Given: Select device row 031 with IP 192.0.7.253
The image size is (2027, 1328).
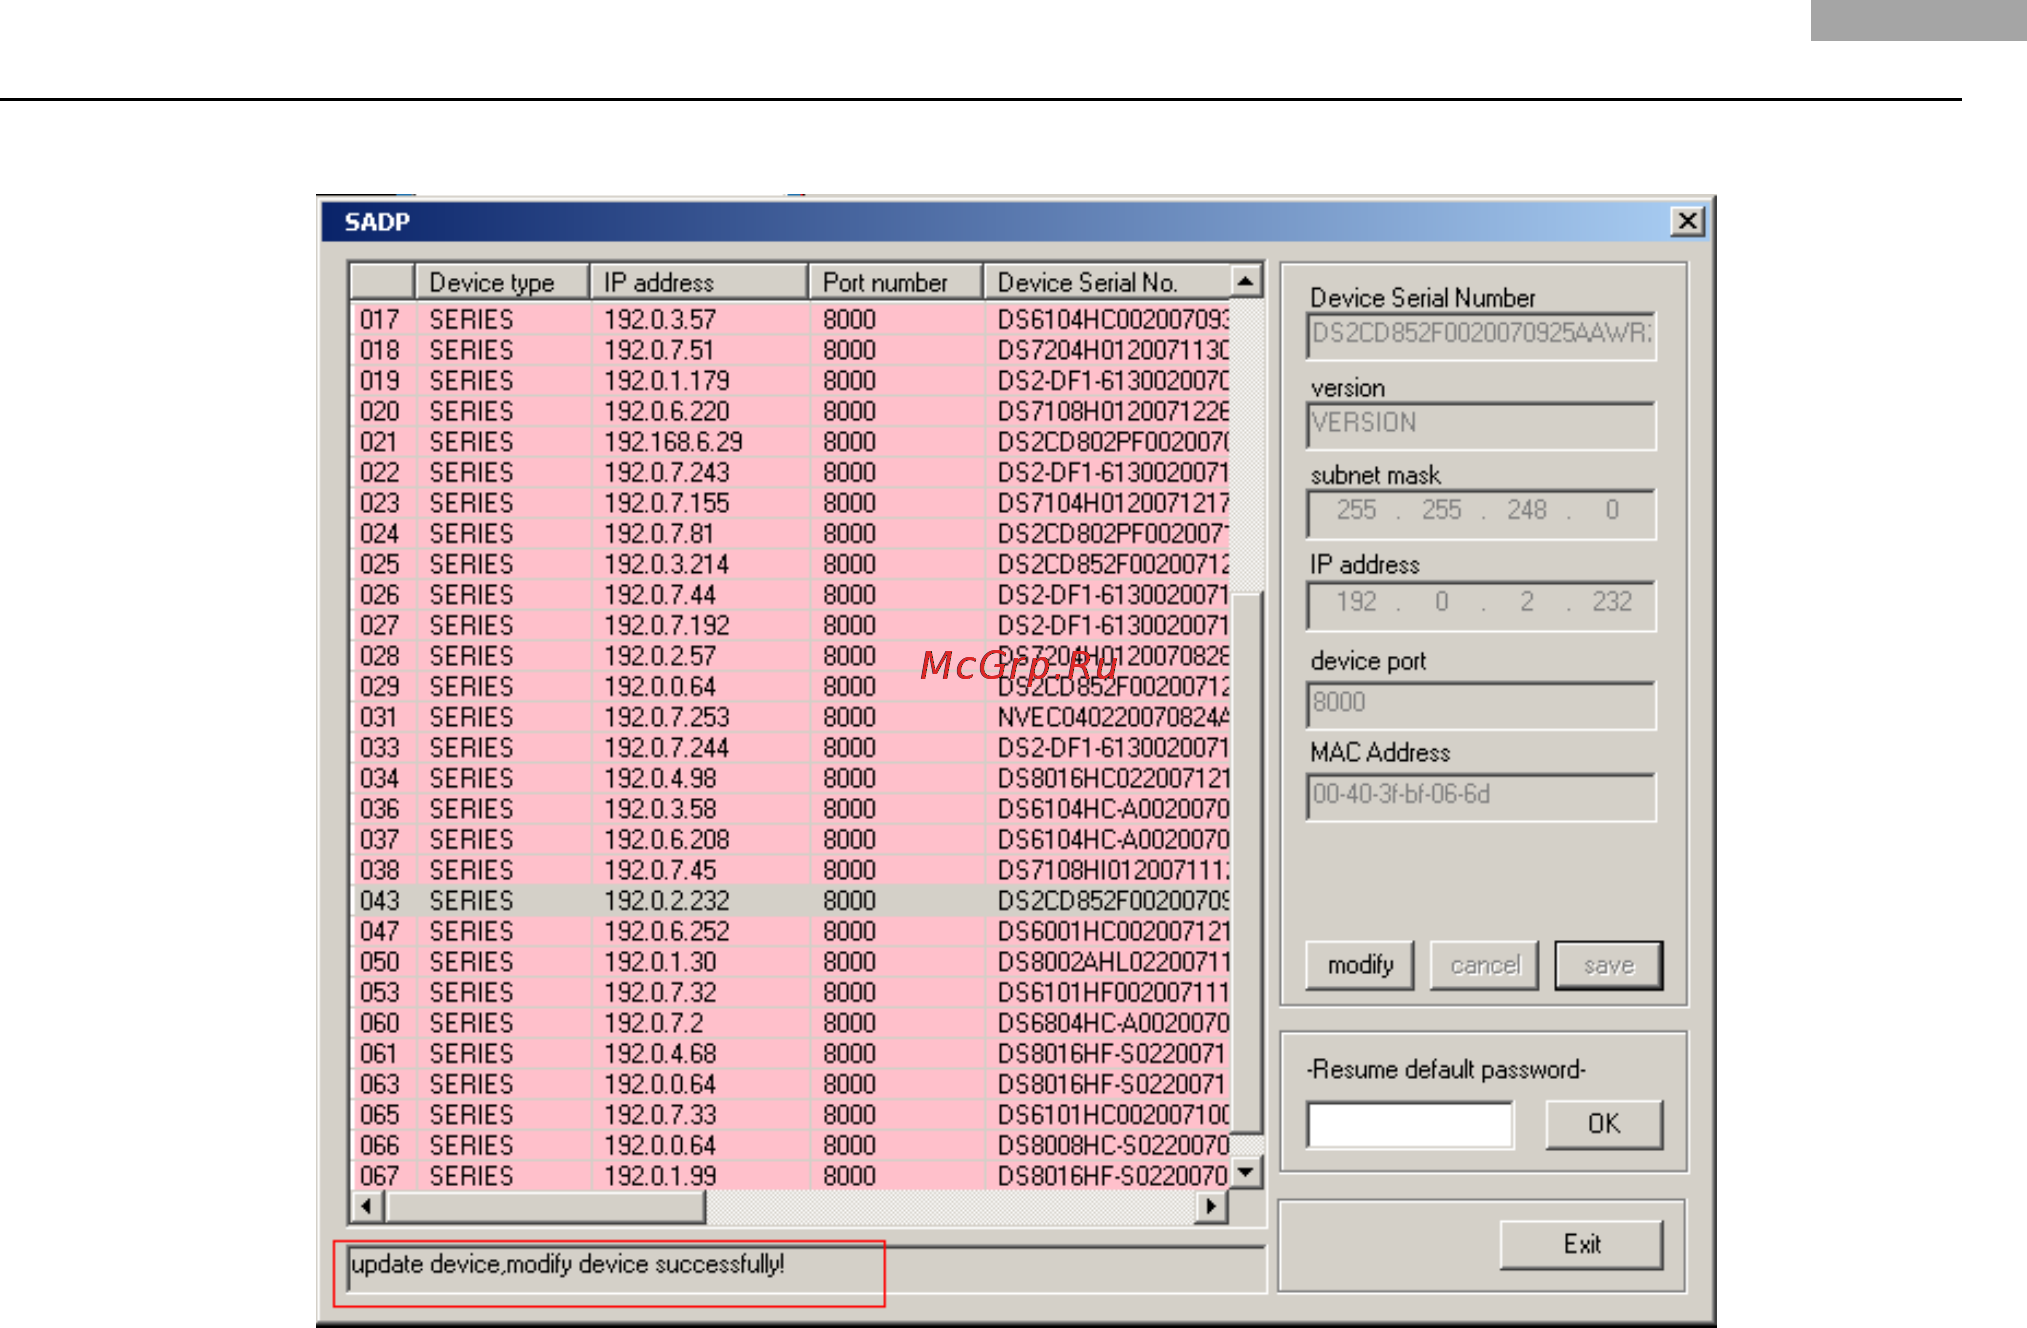Looking at the screenshot, I should coord(790,717).
